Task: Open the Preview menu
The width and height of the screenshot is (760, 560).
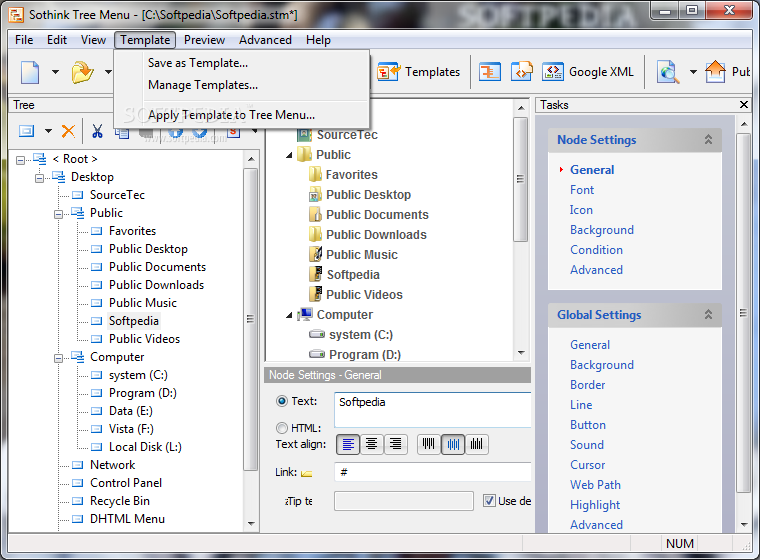Action: pos(204,40)
